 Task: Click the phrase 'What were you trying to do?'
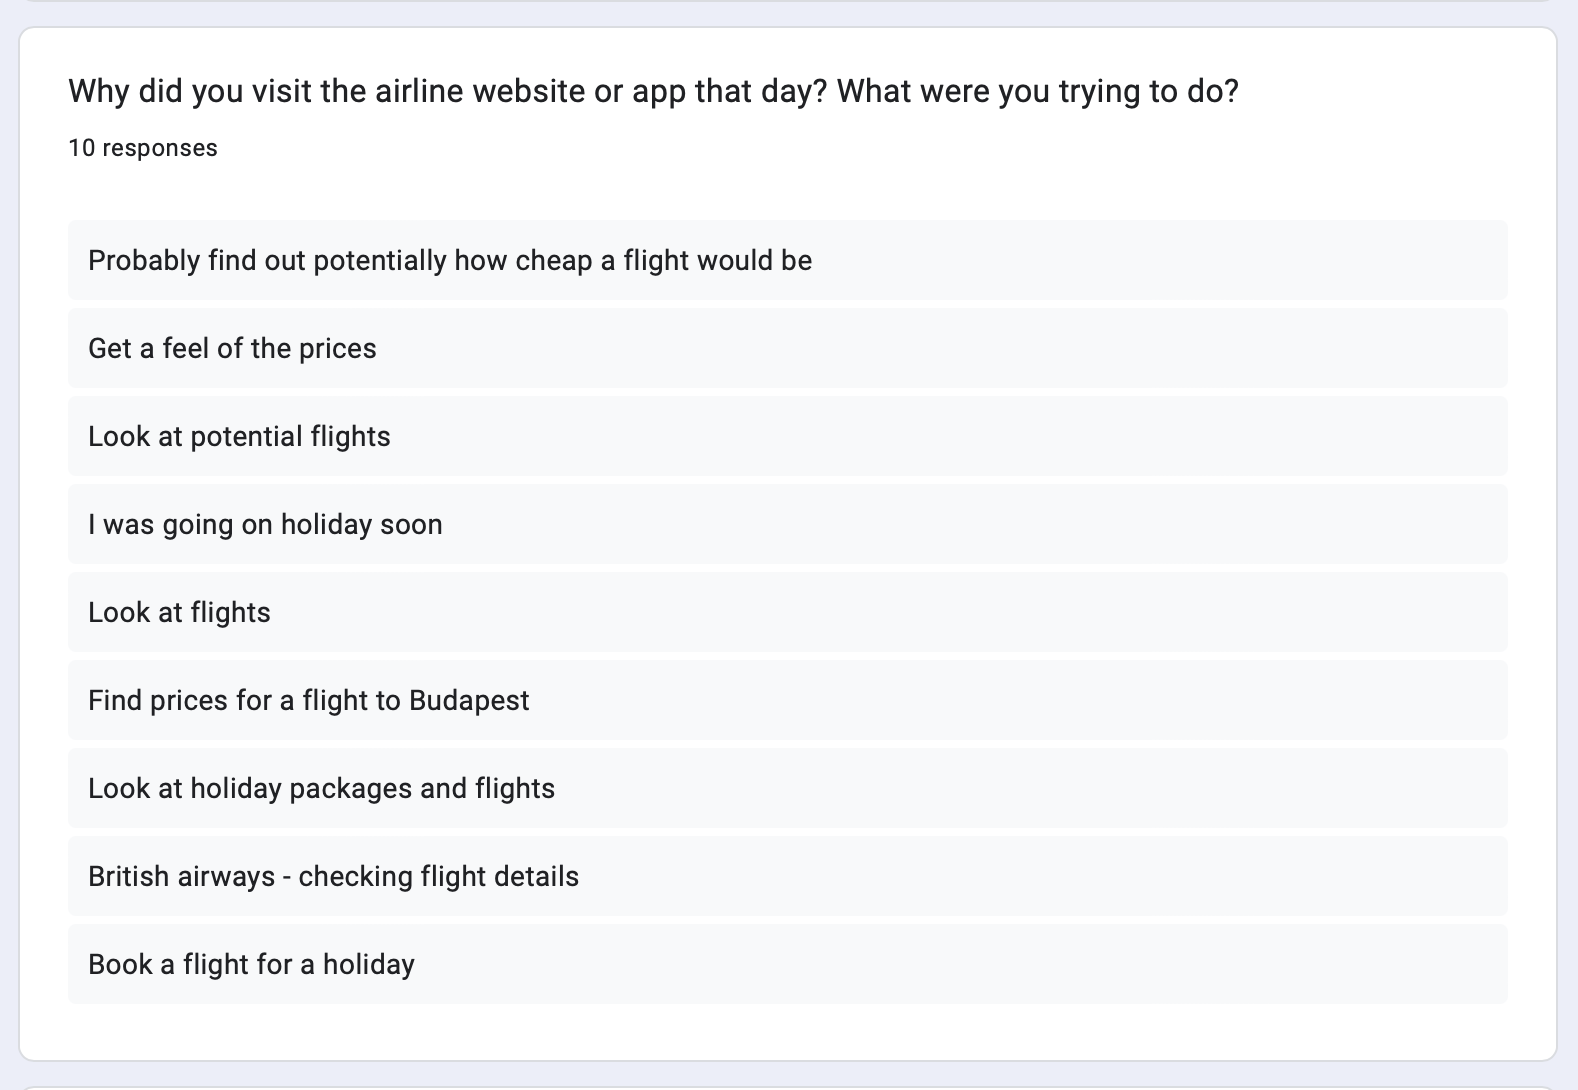(x=1038, y=92)
